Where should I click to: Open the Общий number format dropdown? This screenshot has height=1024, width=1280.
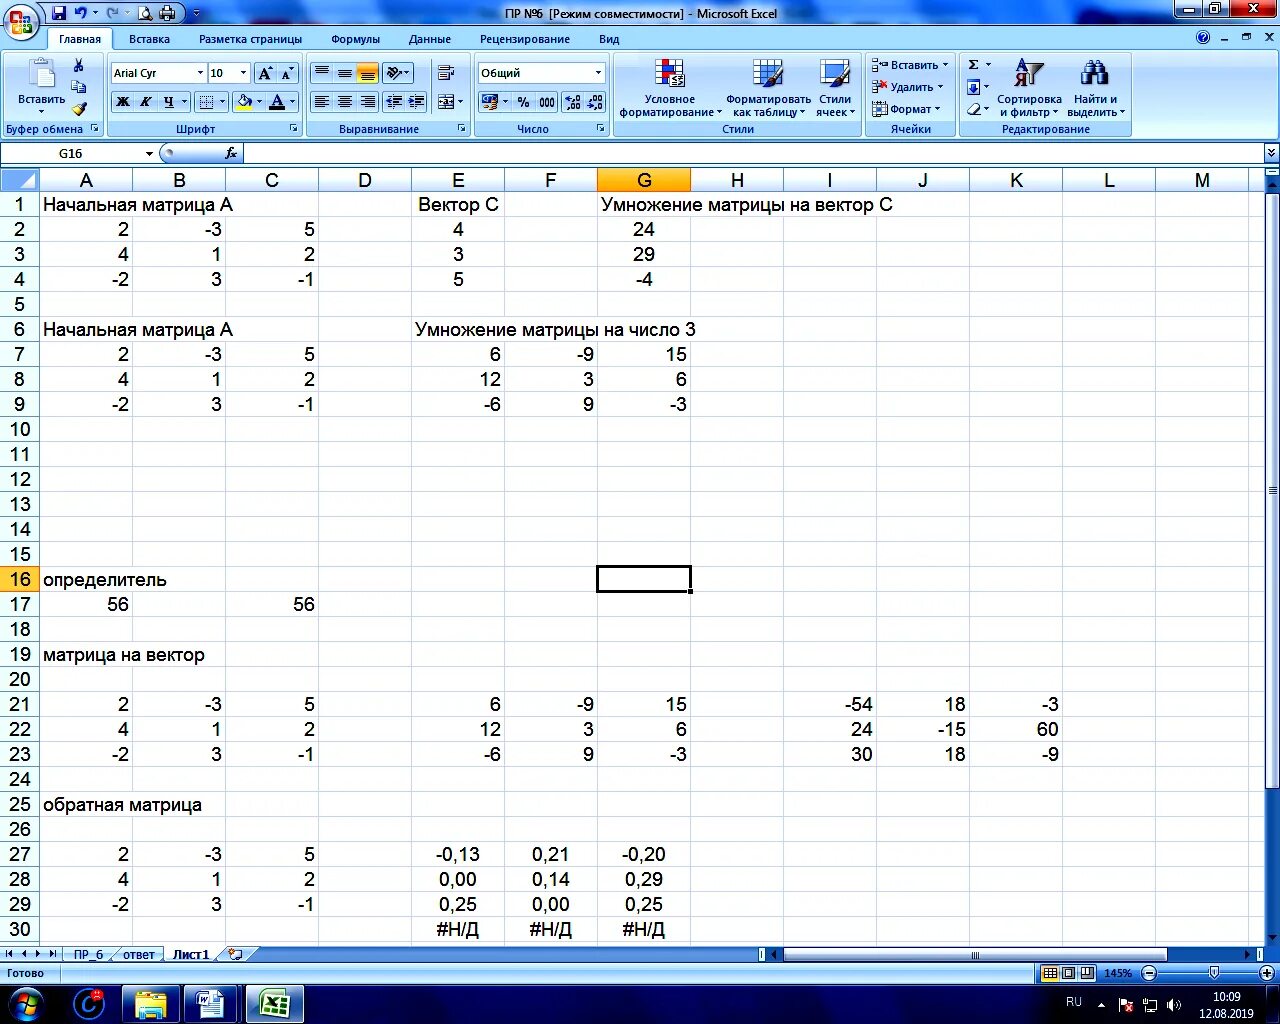[599, 73]
